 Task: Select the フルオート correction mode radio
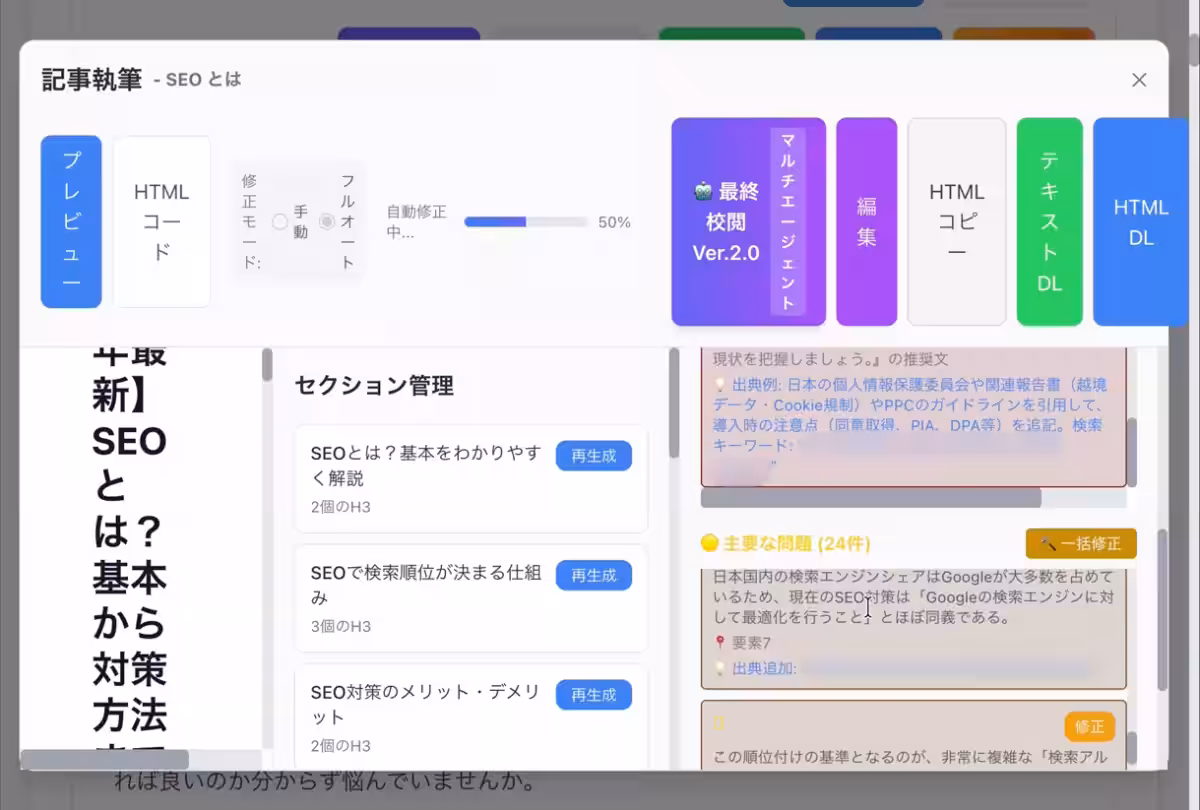(327, 222)
